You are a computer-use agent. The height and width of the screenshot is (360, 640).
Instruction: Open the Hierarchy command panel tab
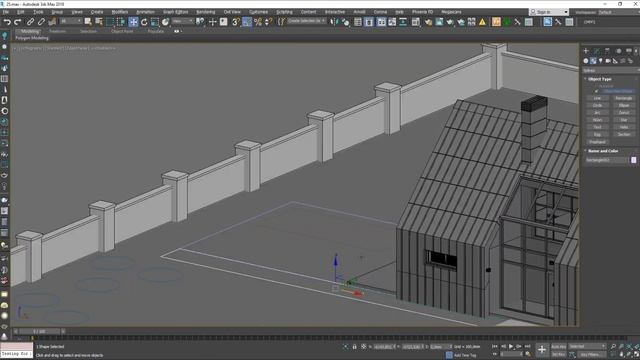[x=607, y=51]
